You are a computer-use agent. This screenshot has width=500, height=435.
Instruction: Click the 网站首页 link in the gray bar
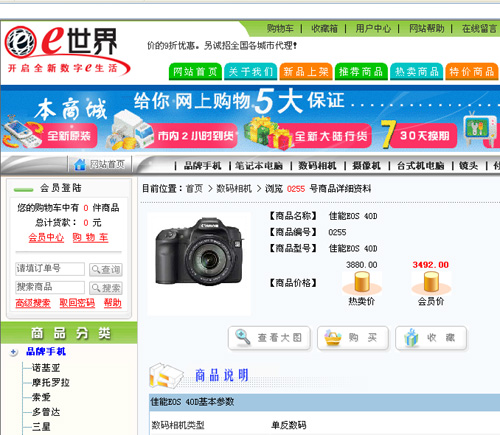coord(107,164)
